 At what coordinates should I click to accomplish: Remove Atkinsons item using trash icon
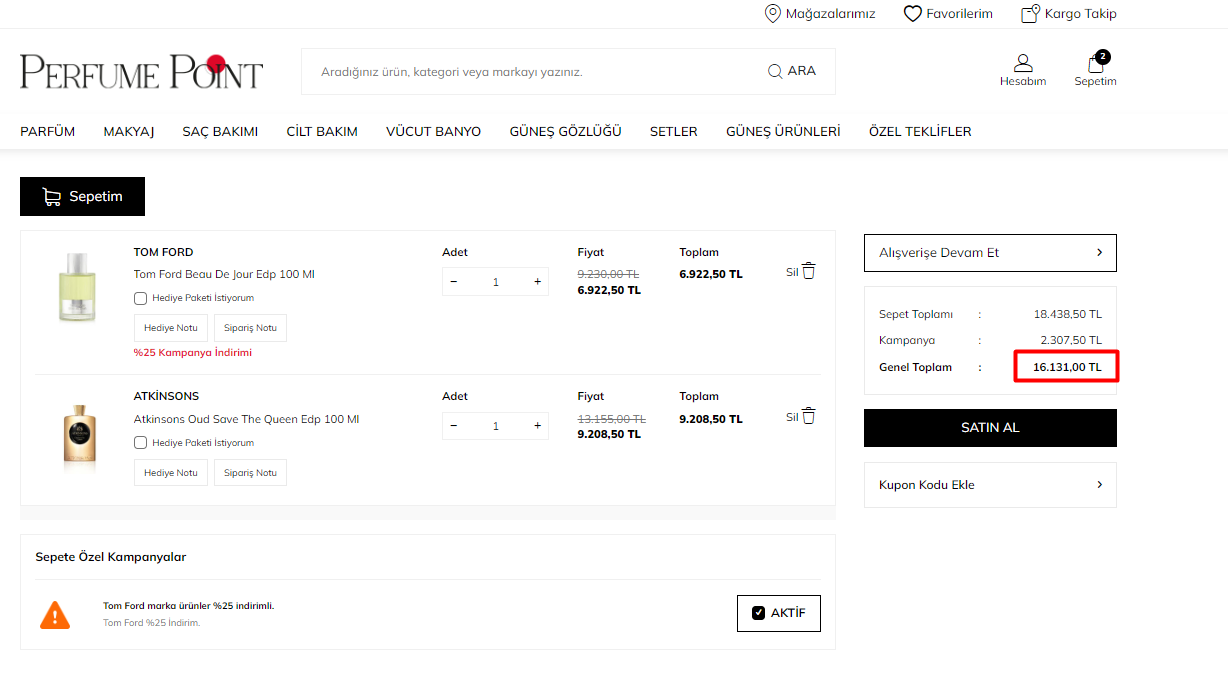tap(809, 416)
